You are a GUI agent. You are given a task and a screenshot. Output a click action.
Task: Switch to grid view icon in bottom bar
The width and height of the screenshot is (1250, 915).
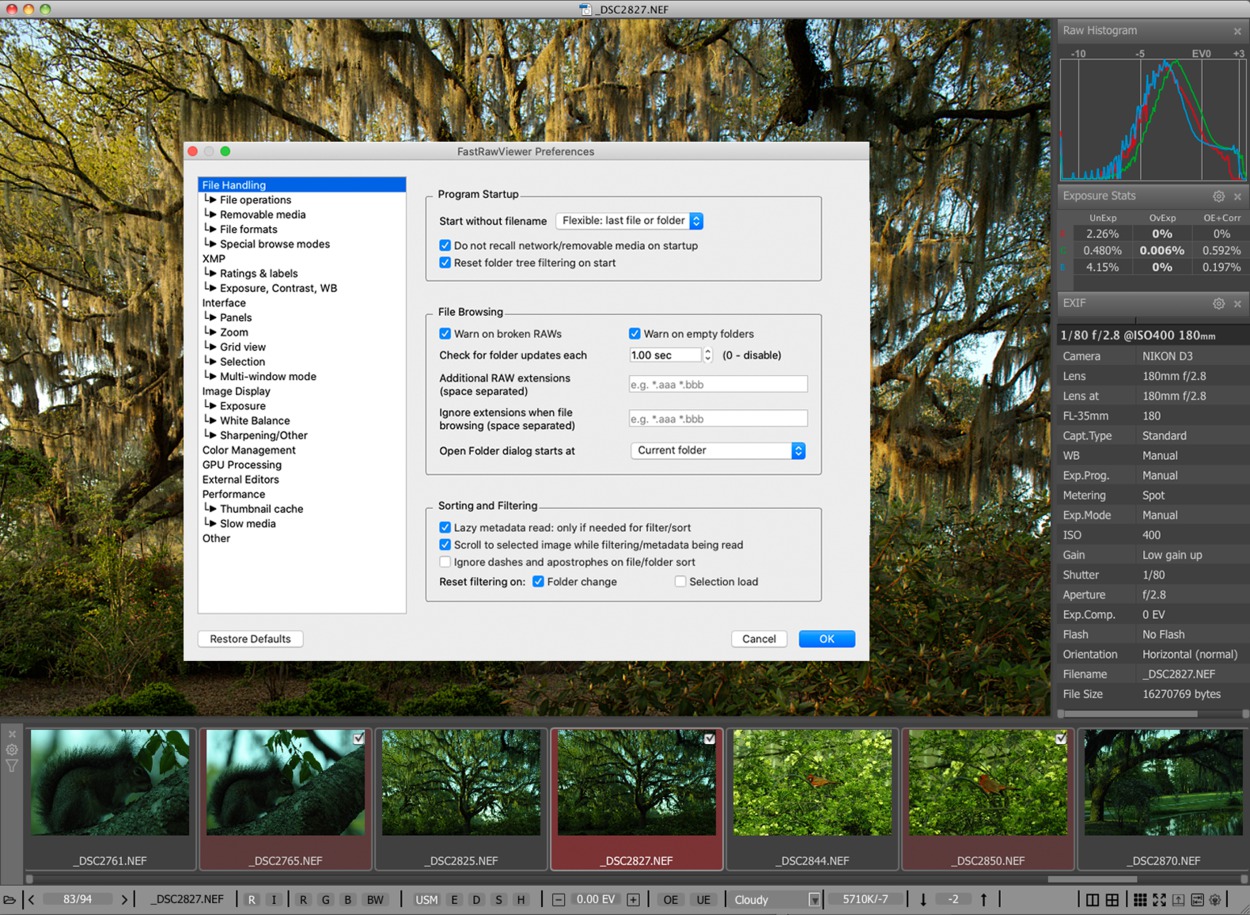pyautogui.click(x=1139, y=900)
